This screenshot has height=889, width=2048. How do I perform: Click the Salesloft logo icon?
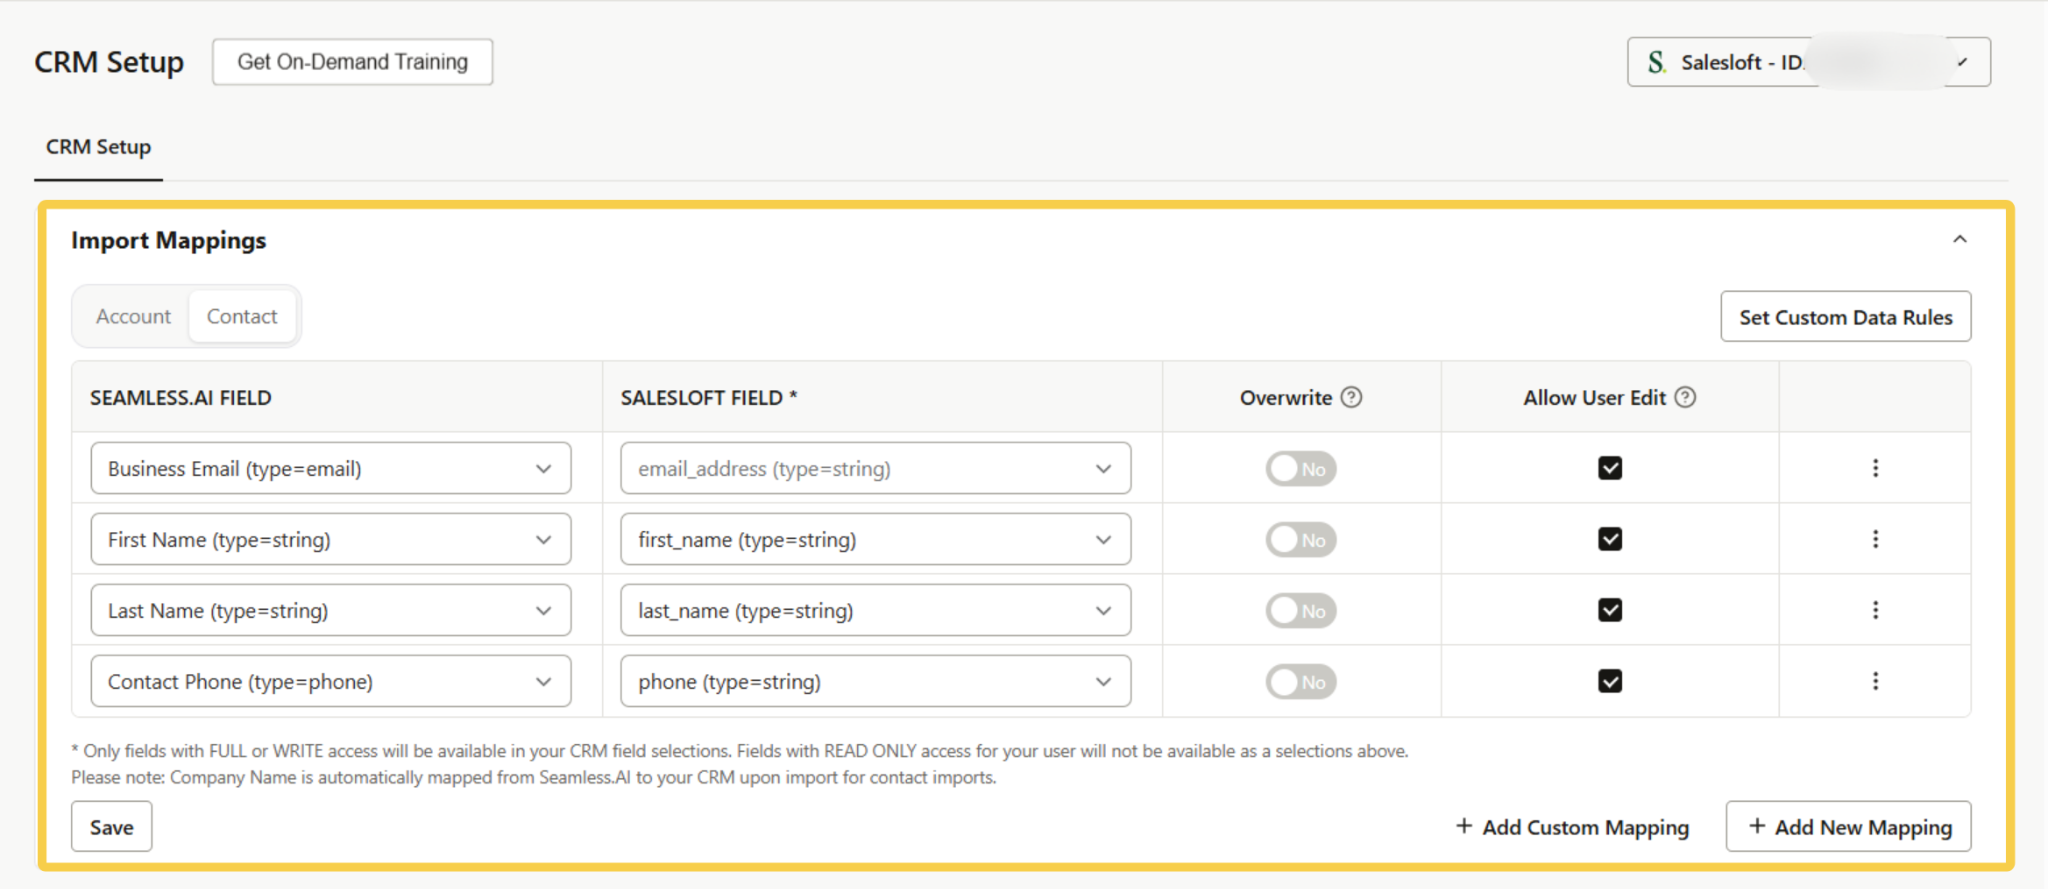pyautogui.click(x=1657, y=62)
